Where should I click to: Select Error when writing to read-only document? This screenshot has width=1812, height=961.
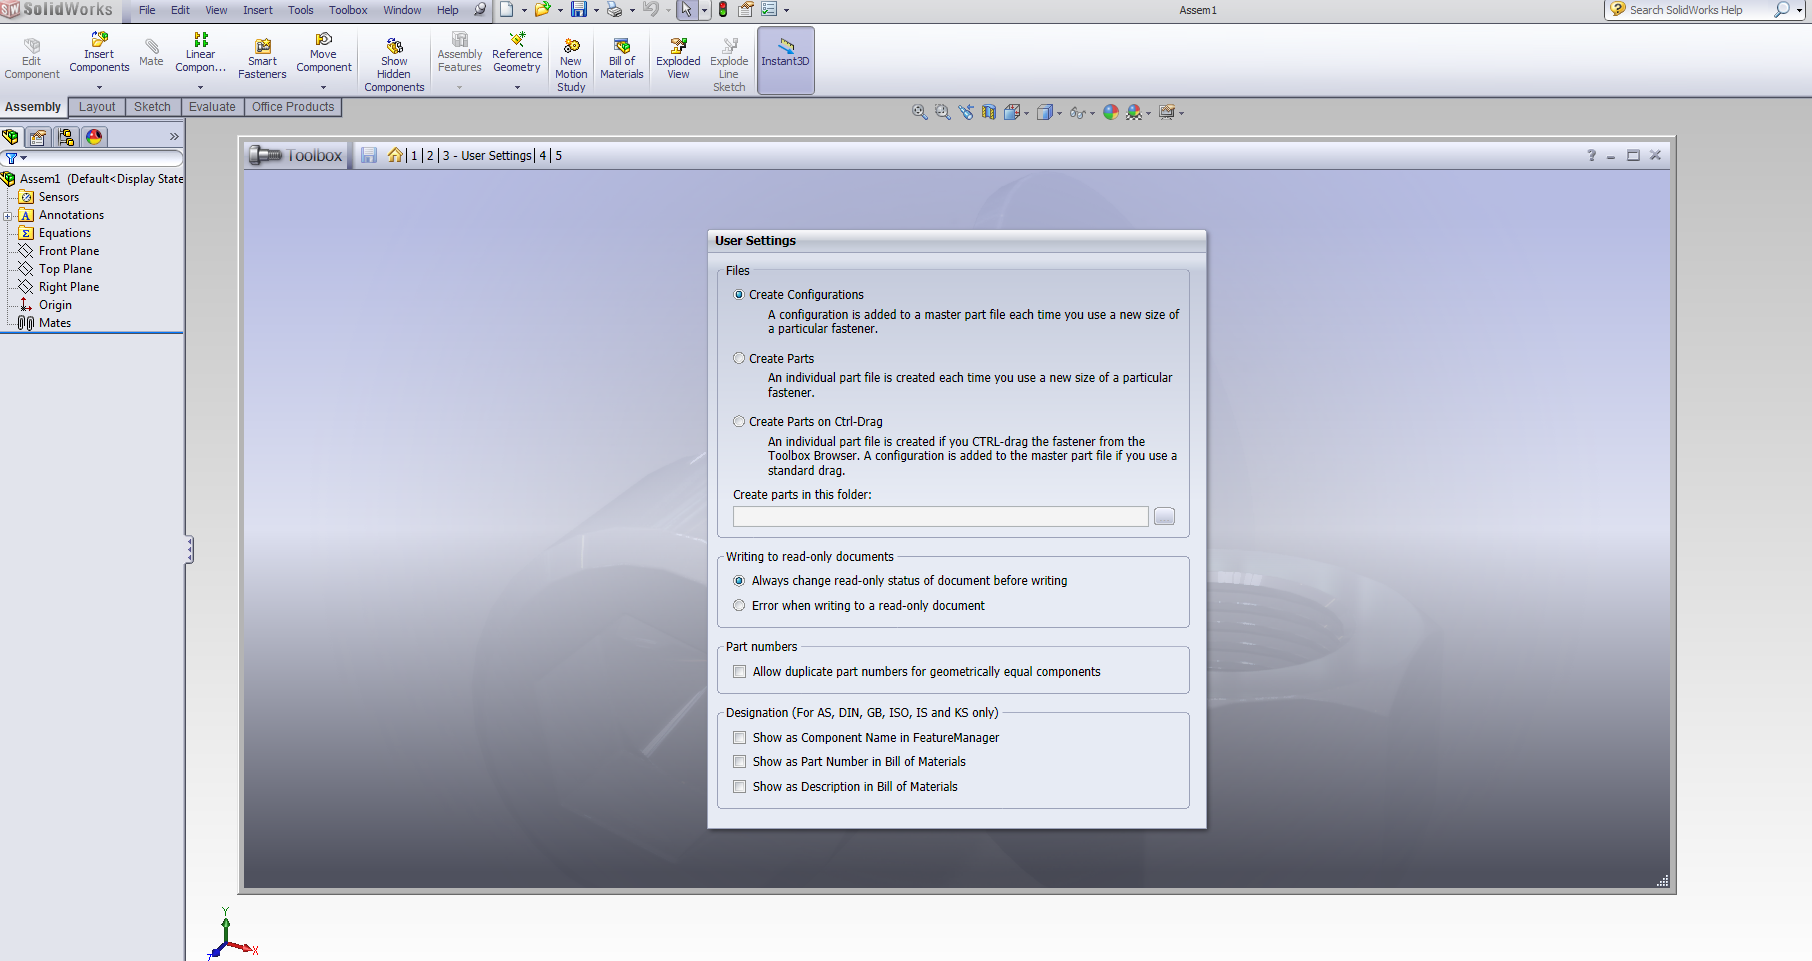[739, 606]
